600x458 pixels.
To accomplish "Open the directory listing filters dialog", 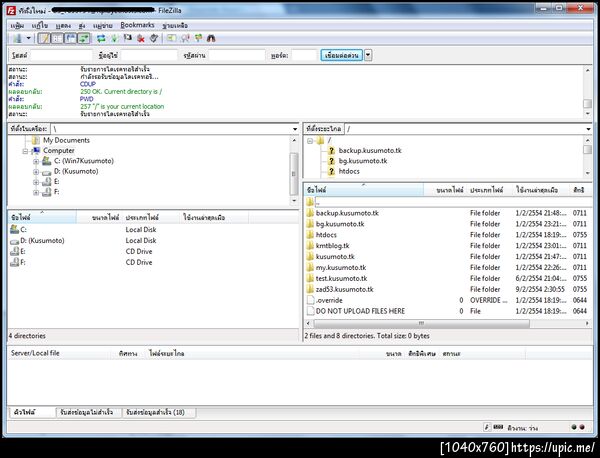I will coord(171,38).
